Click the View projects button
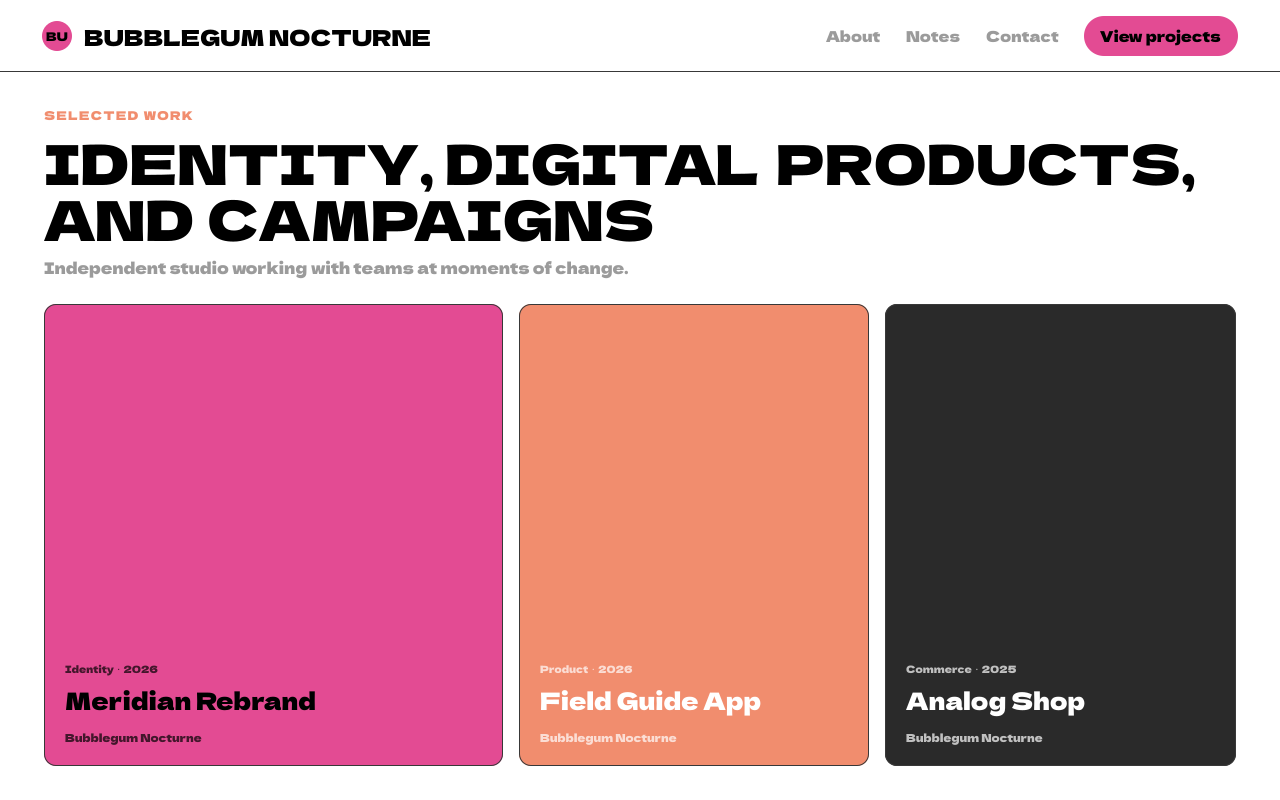The height and width of the screenshot is (800, 1280). point(1161,36)
